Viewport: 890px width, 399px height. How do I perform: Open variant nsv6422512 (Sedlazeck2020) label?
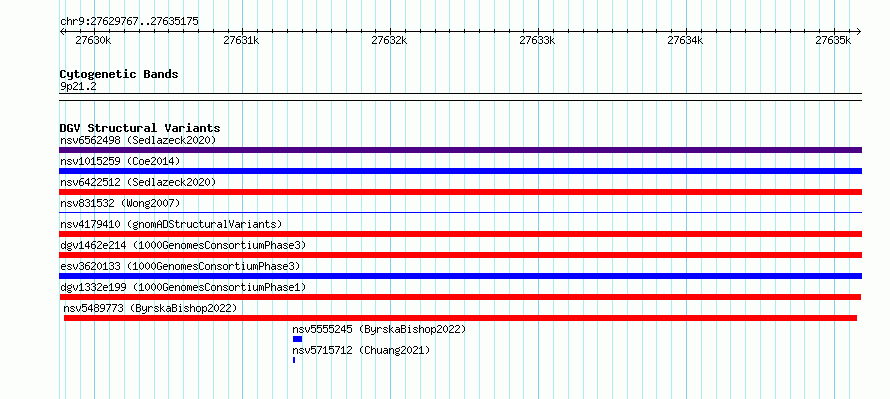point(138,182)
